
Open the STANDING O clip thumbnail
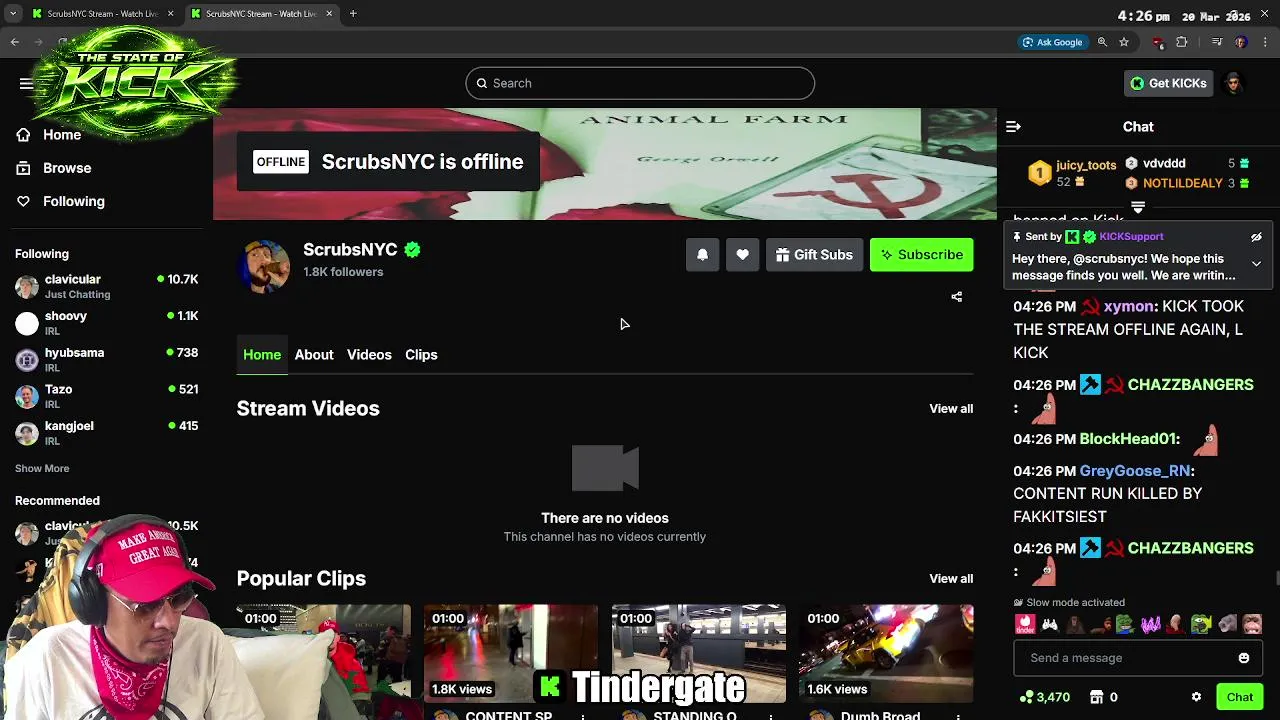click(x=699, y=654)
